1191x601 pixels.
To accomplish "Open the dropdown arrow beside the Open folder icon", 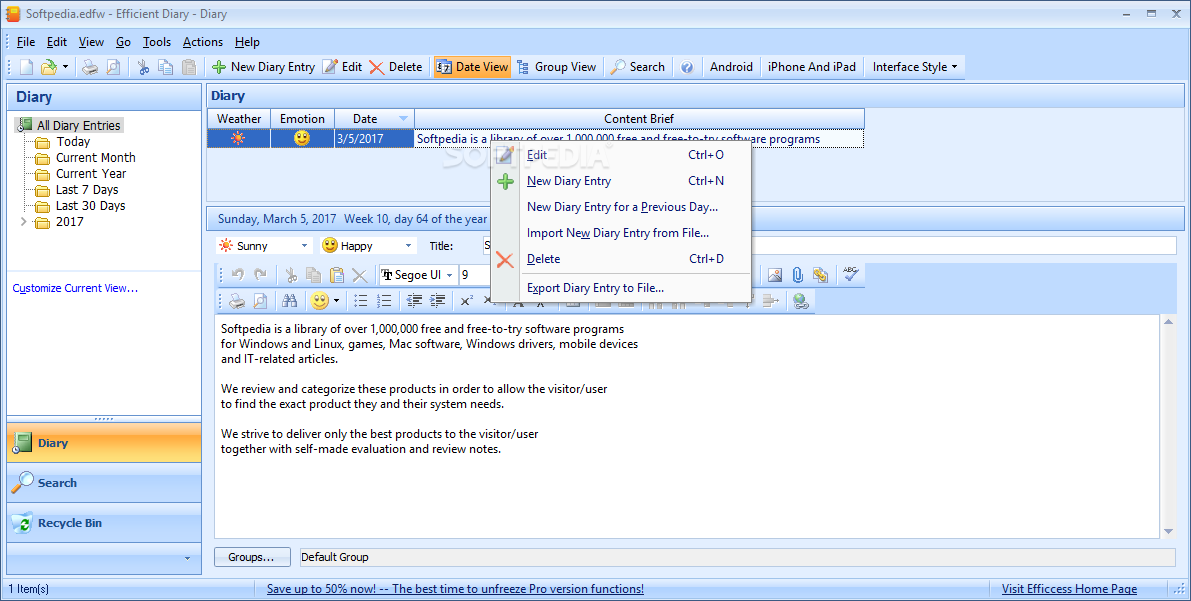I will point(65,67).
